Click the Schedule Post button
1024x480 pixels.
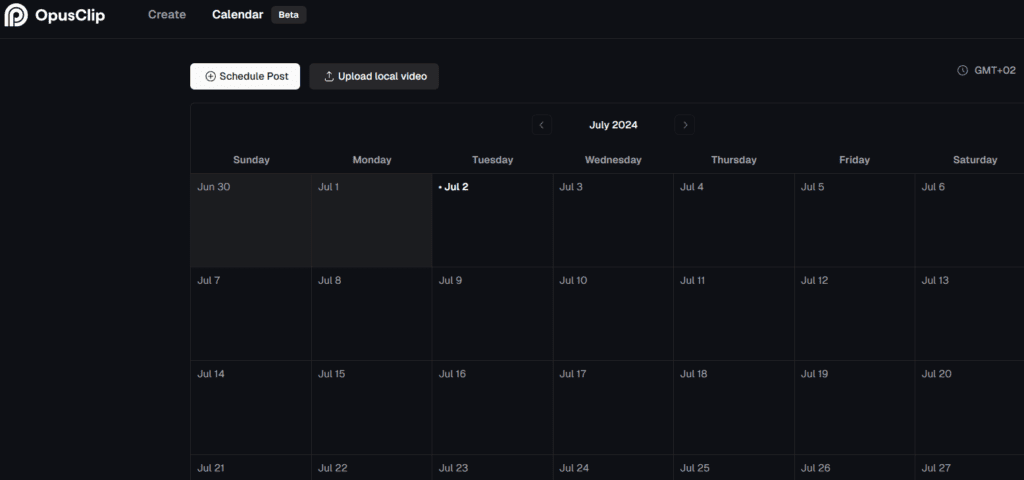point(245,77)
